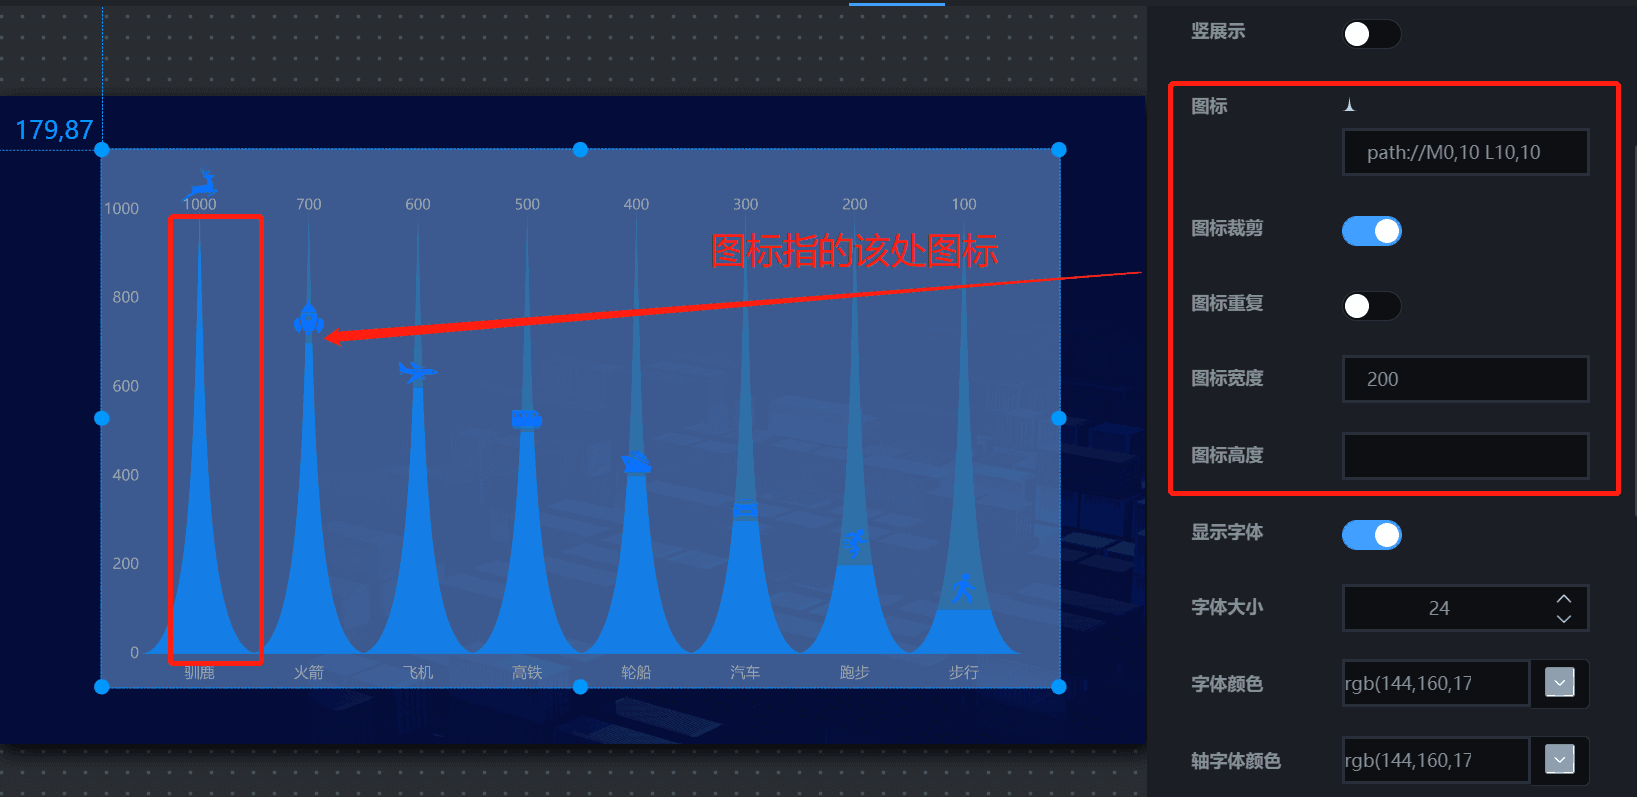This screenshot has width=1637, height=797.
Task: Click the small icon preview beside 图标
Action: tap(1349, 105)
